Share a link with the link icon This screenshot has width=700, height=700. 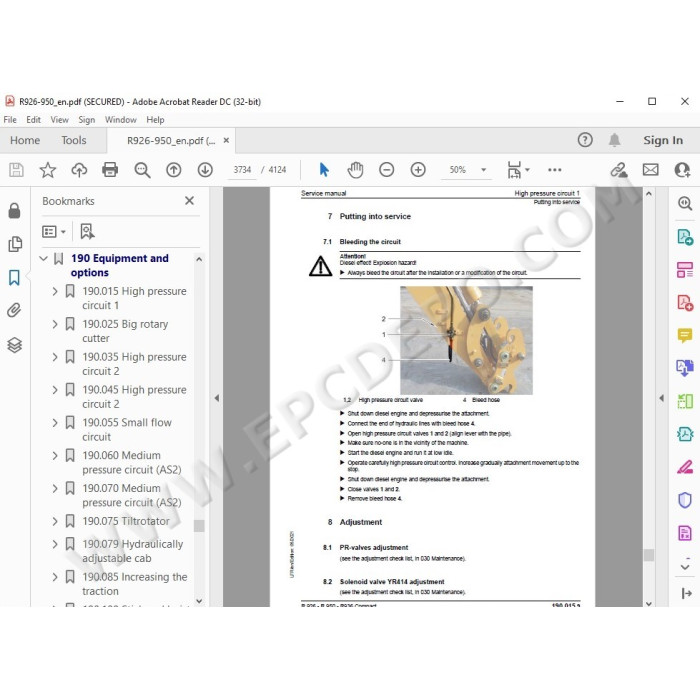coord(619,170)
